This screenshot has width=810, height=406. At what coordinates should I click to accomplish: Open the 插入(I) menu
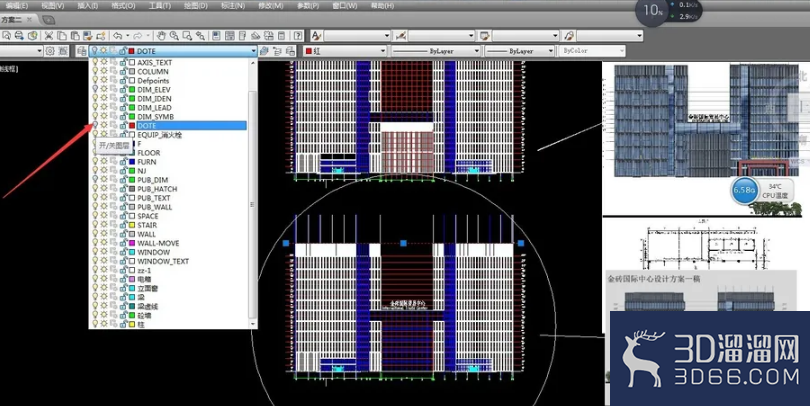point(87,6)
